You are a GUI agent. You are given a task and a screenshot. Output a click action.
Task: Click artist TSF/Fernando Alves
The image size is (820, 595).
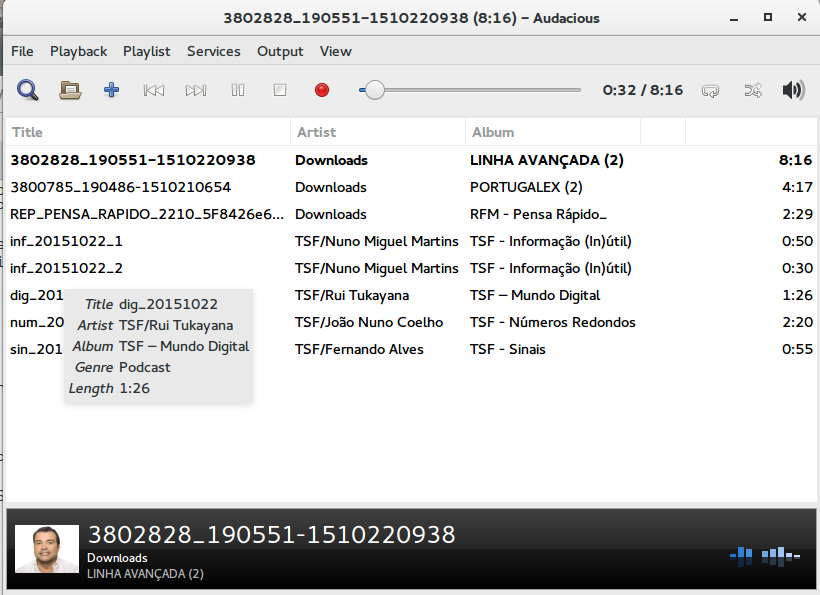pos(359,349)
